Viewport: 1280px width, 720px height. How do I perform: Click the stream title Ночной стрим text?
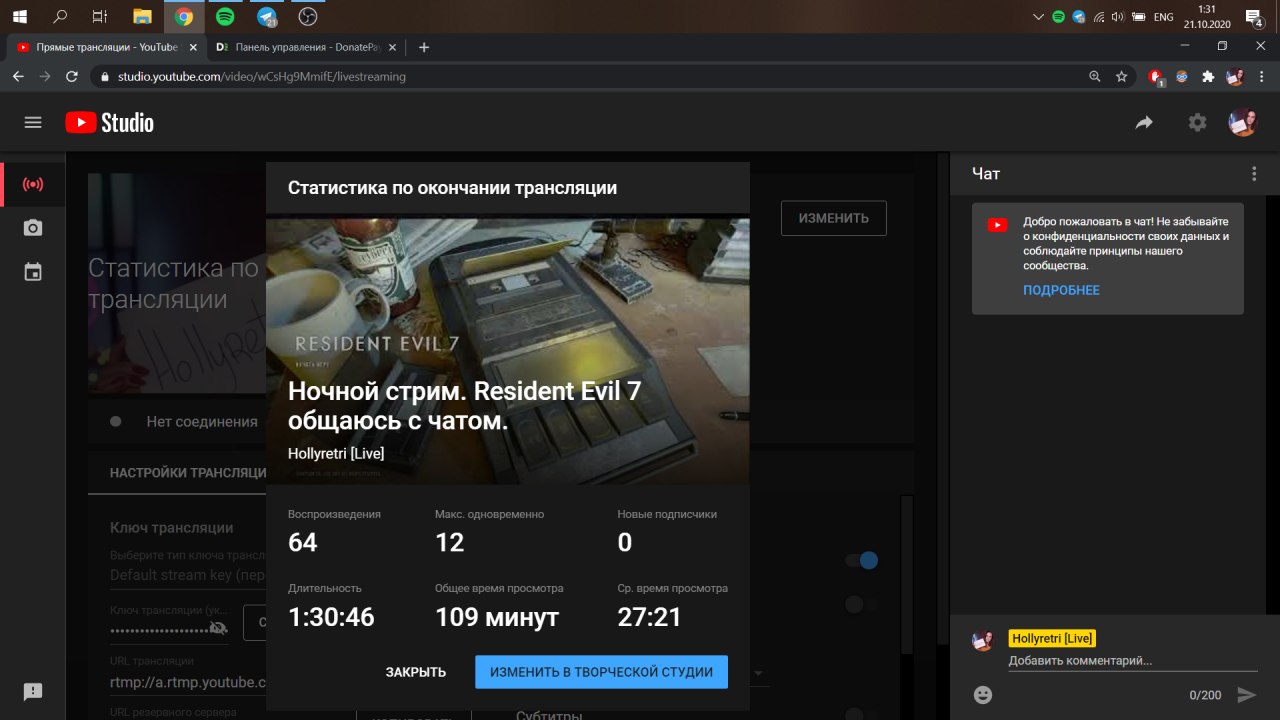pos(465,406)
